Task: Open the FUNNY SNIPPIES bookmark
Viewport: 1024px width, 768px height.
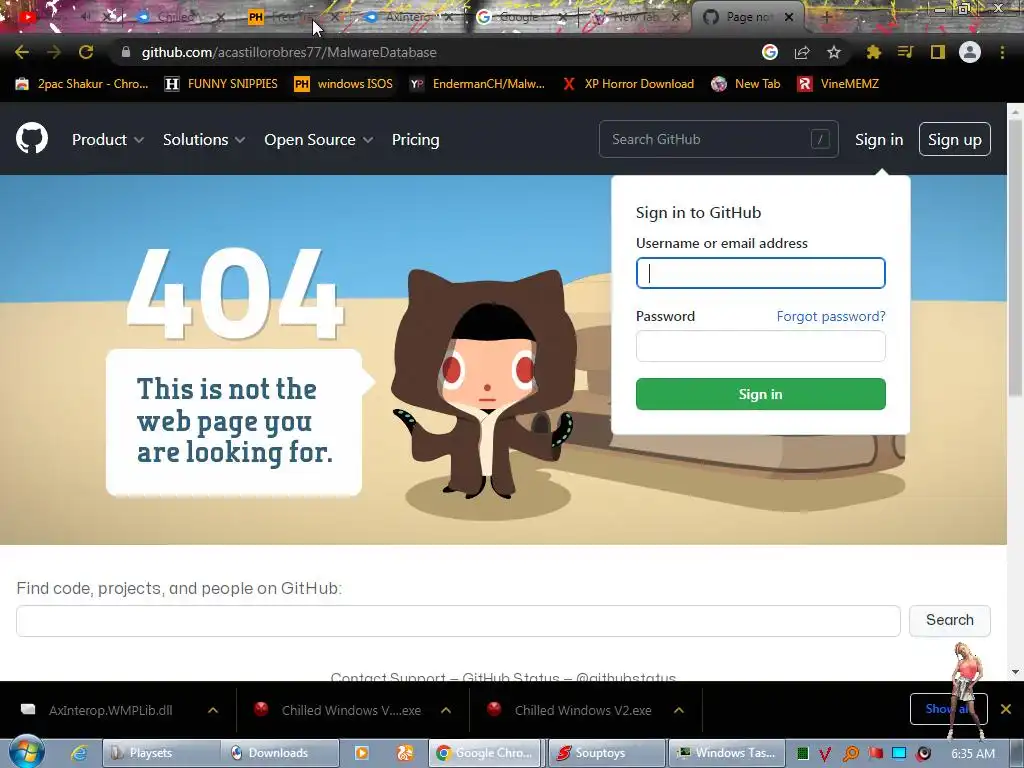Action: (221, 84)
